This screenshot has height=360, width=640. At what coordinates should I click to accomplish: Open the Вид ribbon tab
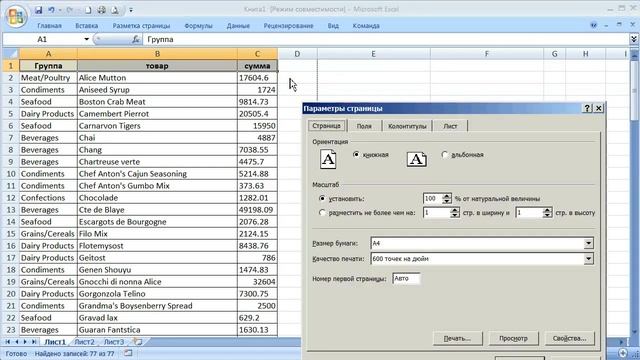pyautogui.click(x=333, y=26)
